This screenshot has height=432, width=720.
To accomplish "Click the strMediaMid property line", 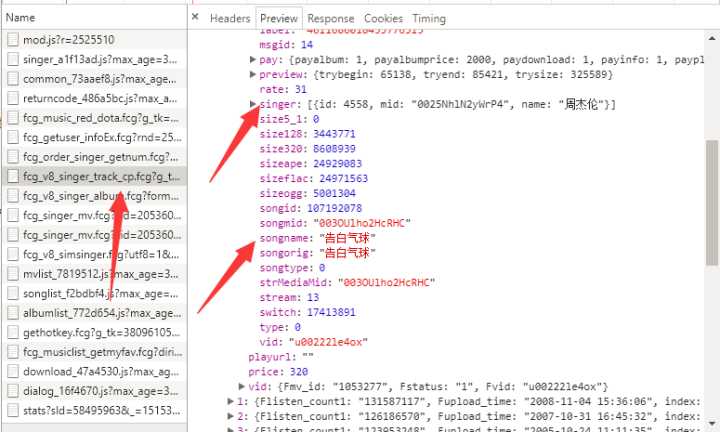I will [347, 282].
